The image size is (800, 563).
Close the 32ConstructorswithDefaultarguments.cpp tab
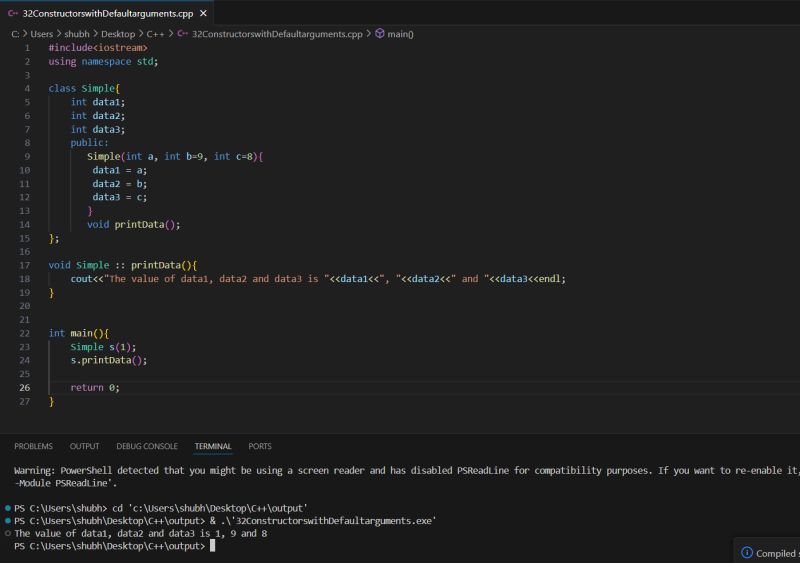tap(203, 13)
